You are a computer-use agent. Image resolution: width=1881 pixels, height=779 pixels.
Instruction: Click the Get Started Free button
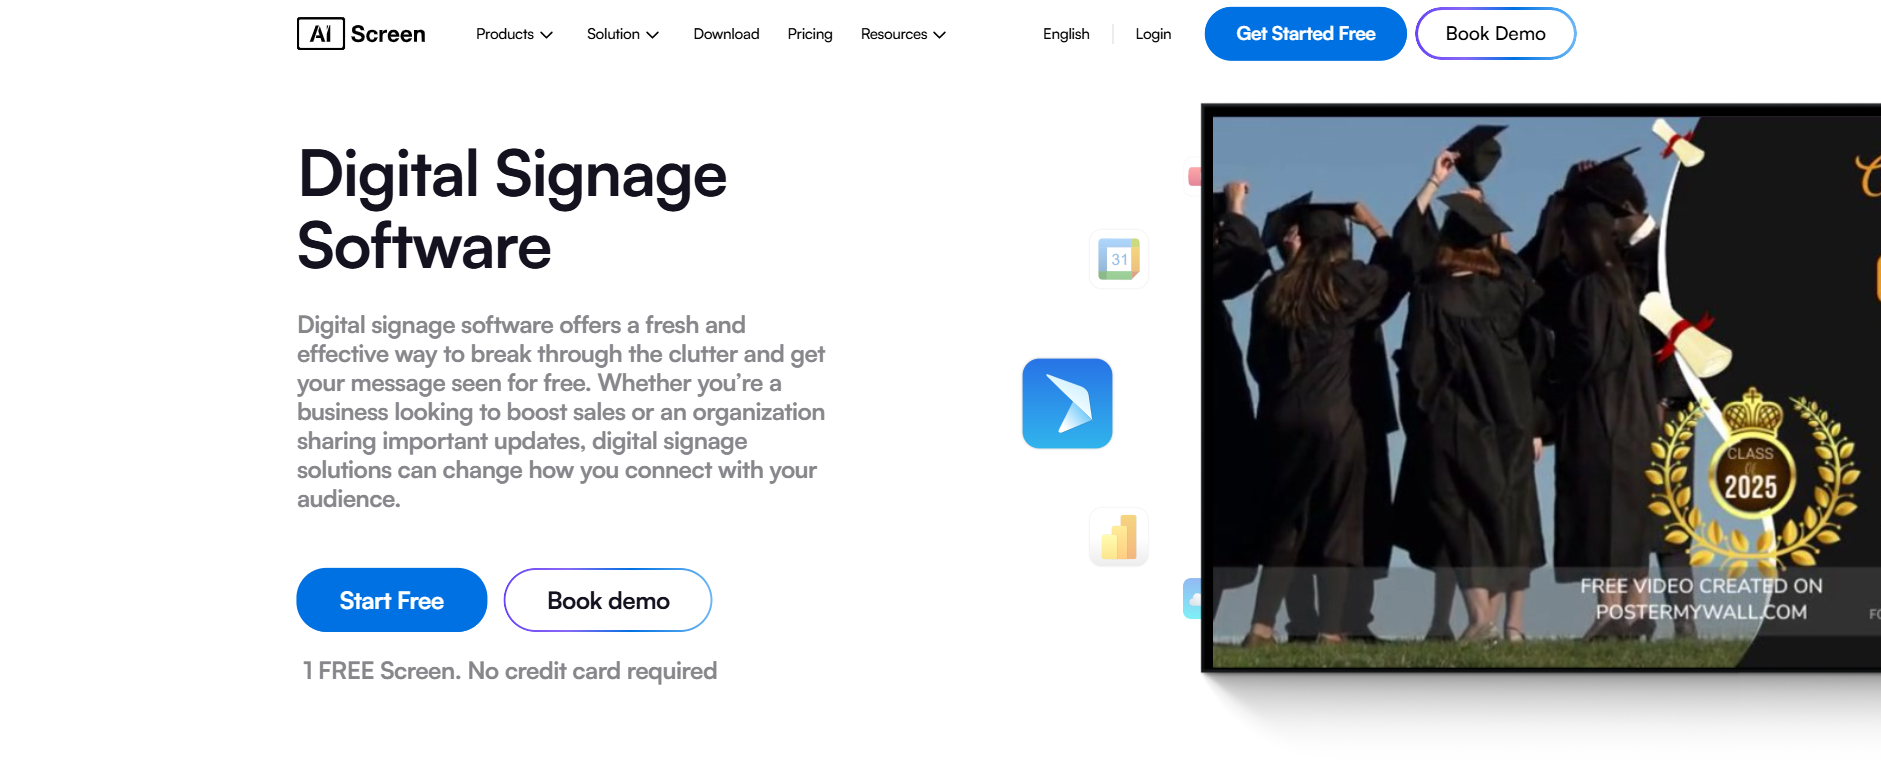tap(1306, 34)
